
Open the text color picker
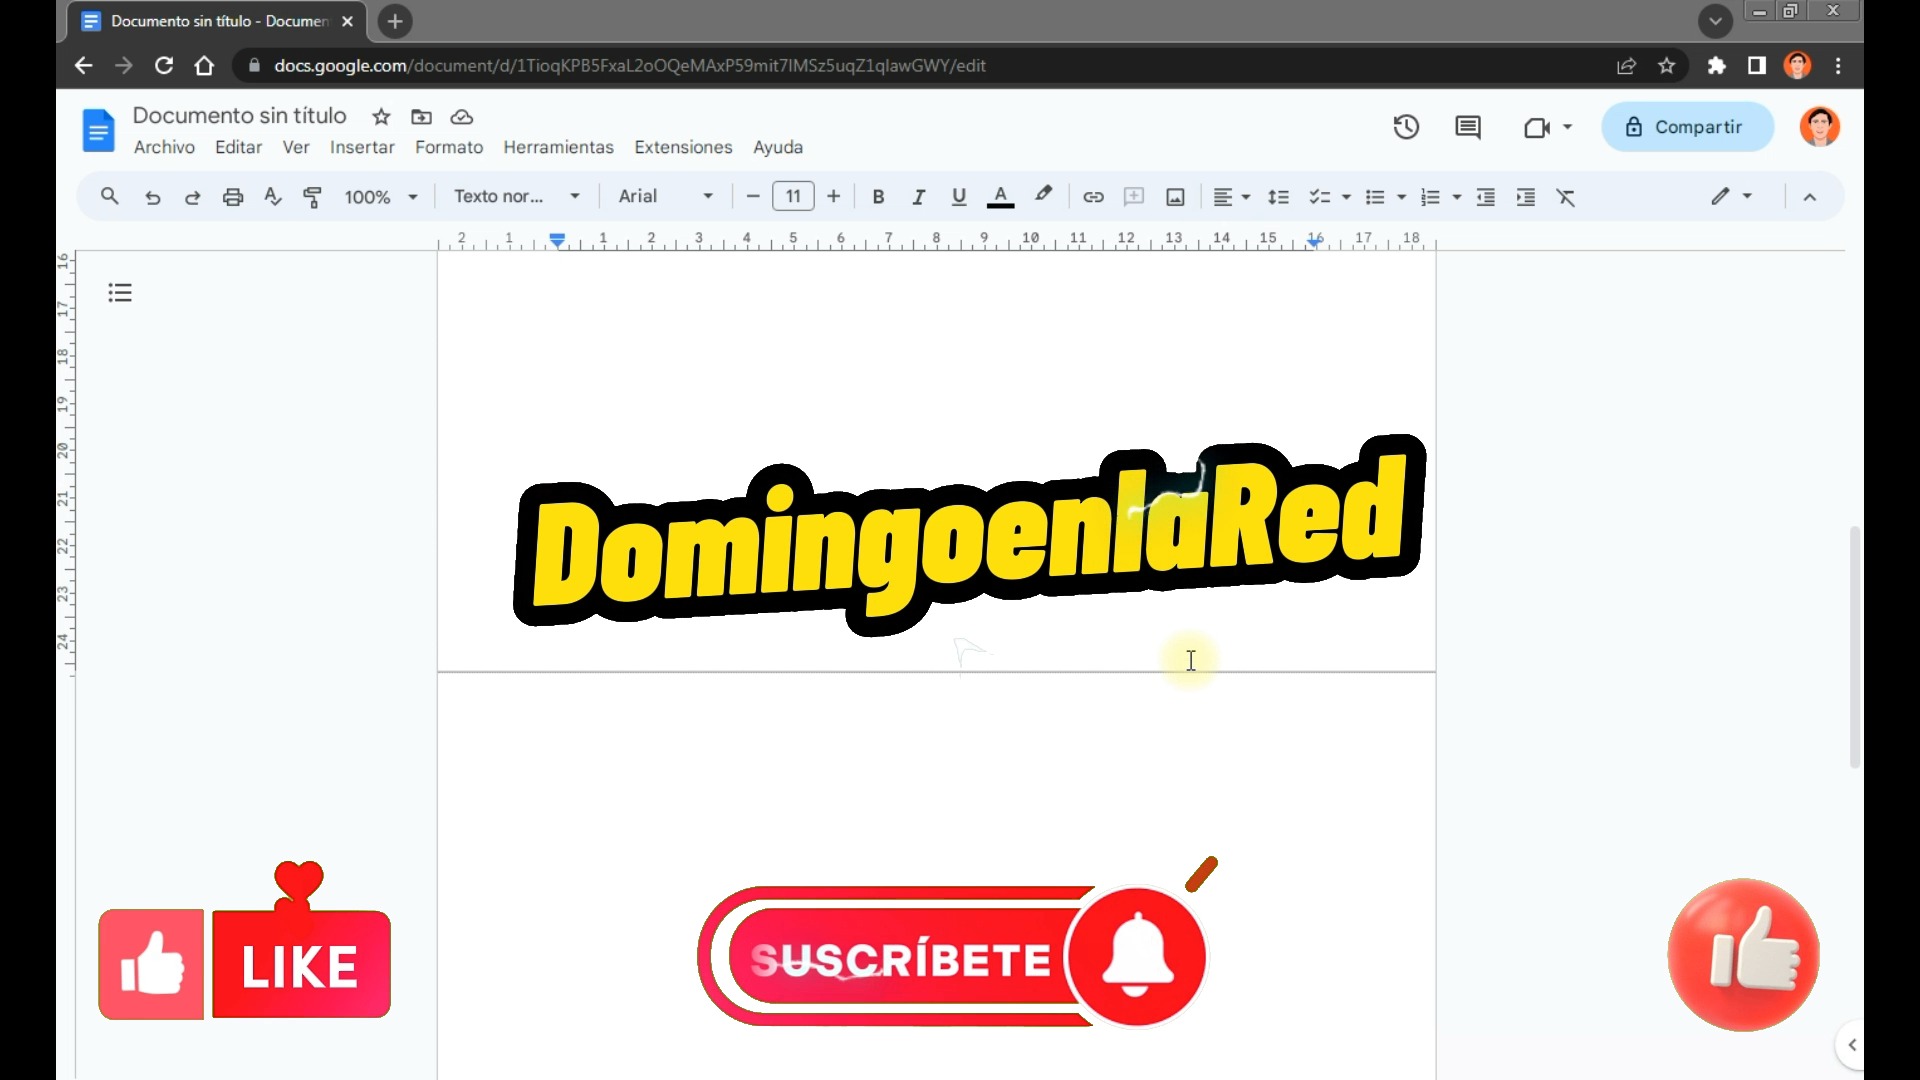pos(1000,197)
